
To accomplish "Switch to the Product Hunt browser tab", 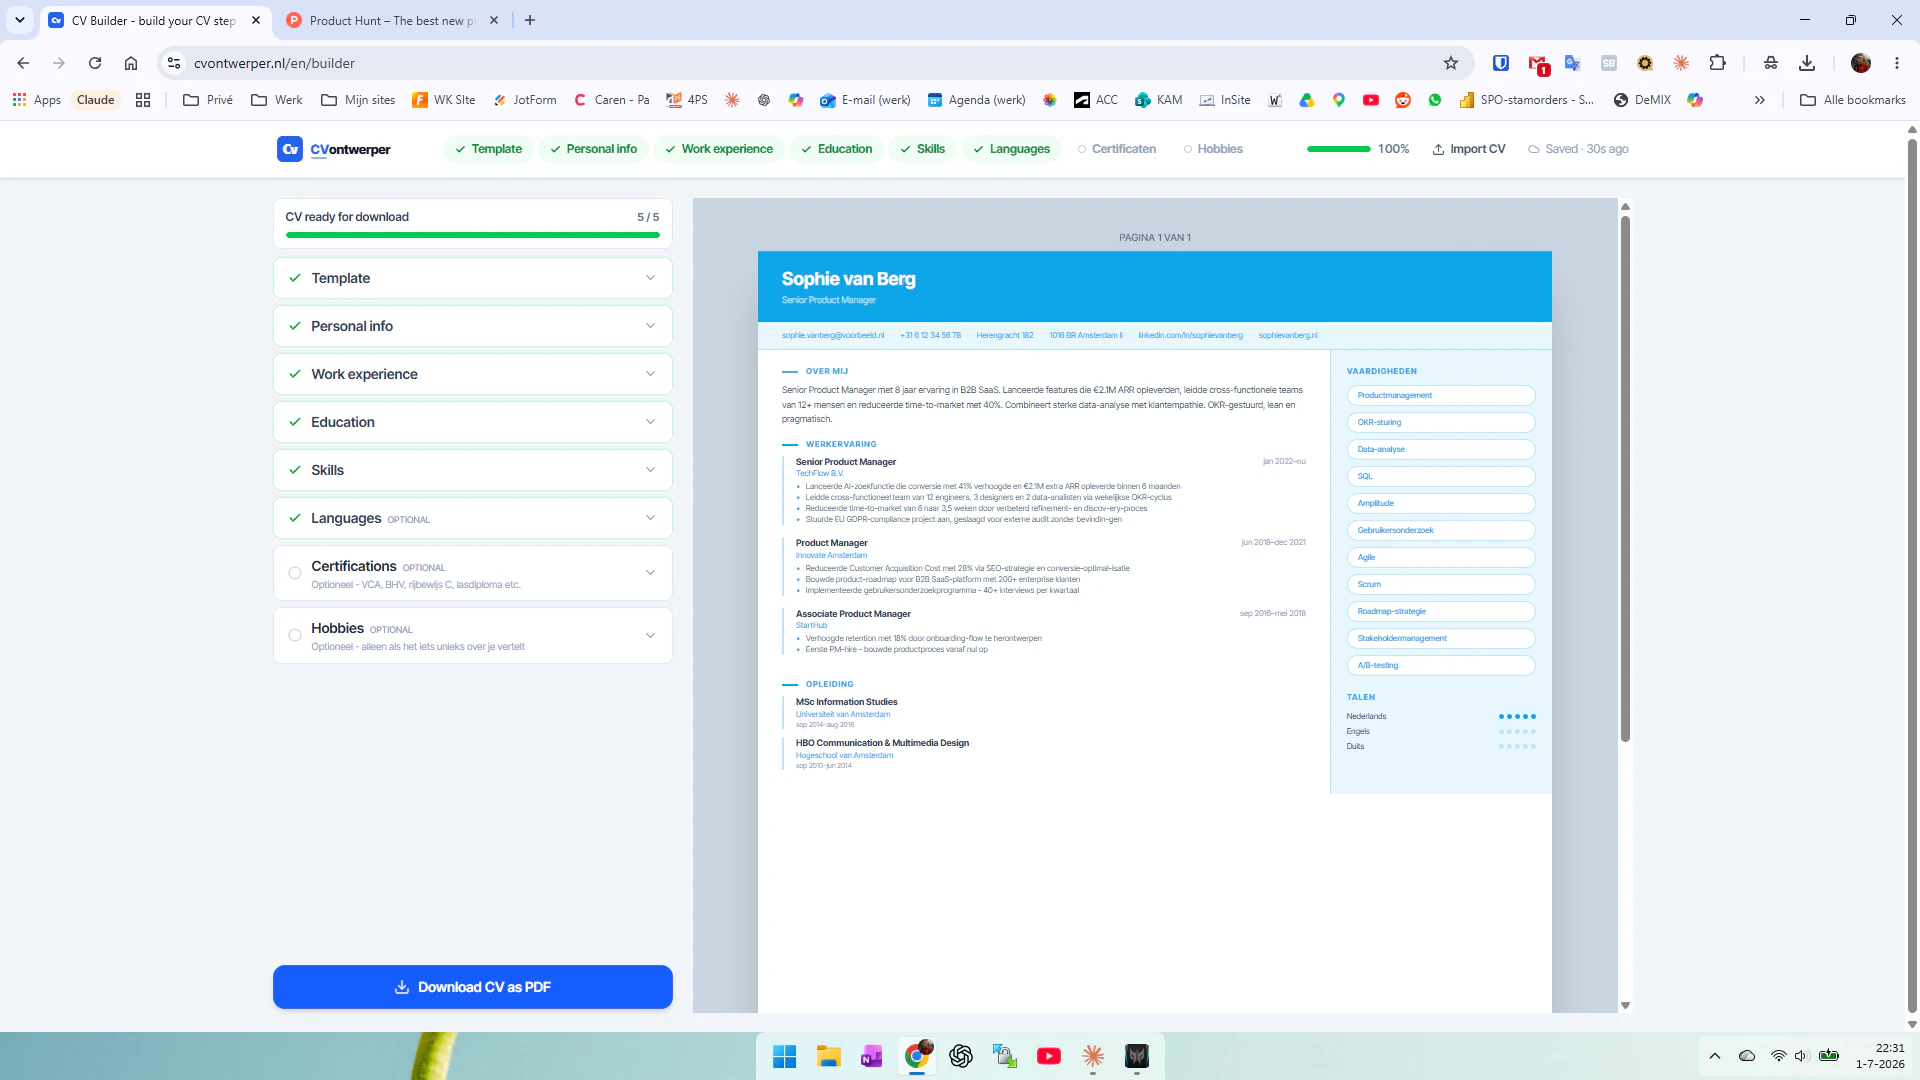I will pyautogui.click(x=391, y=20).
